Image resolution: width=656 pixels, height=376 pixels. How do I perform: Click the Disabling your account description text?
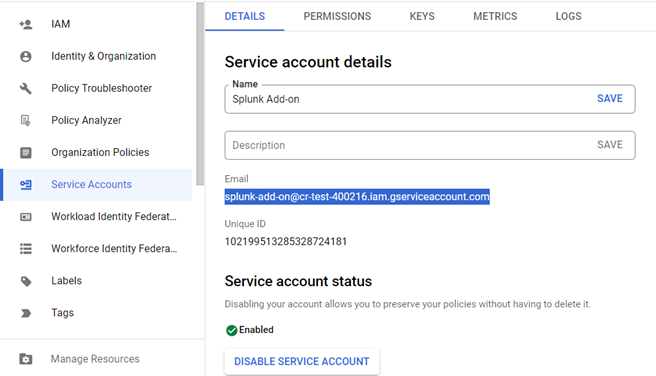point(407,304)
